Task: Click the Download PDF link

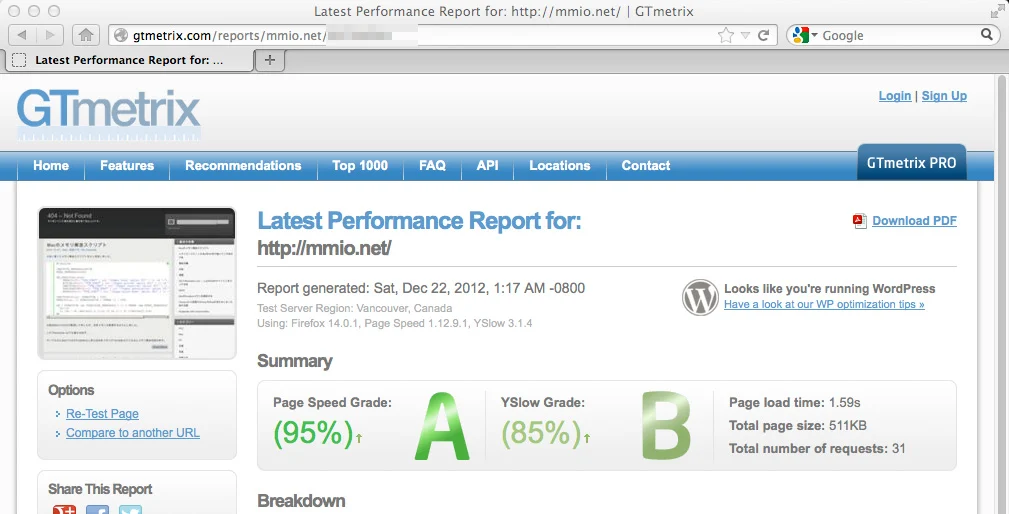Action: click(914, 221)
